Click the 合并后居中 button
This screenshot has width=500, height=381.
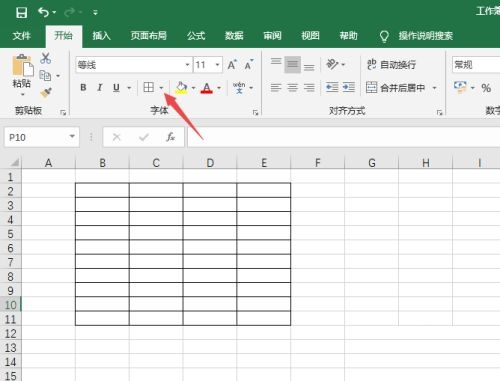(x=396, y=88)
